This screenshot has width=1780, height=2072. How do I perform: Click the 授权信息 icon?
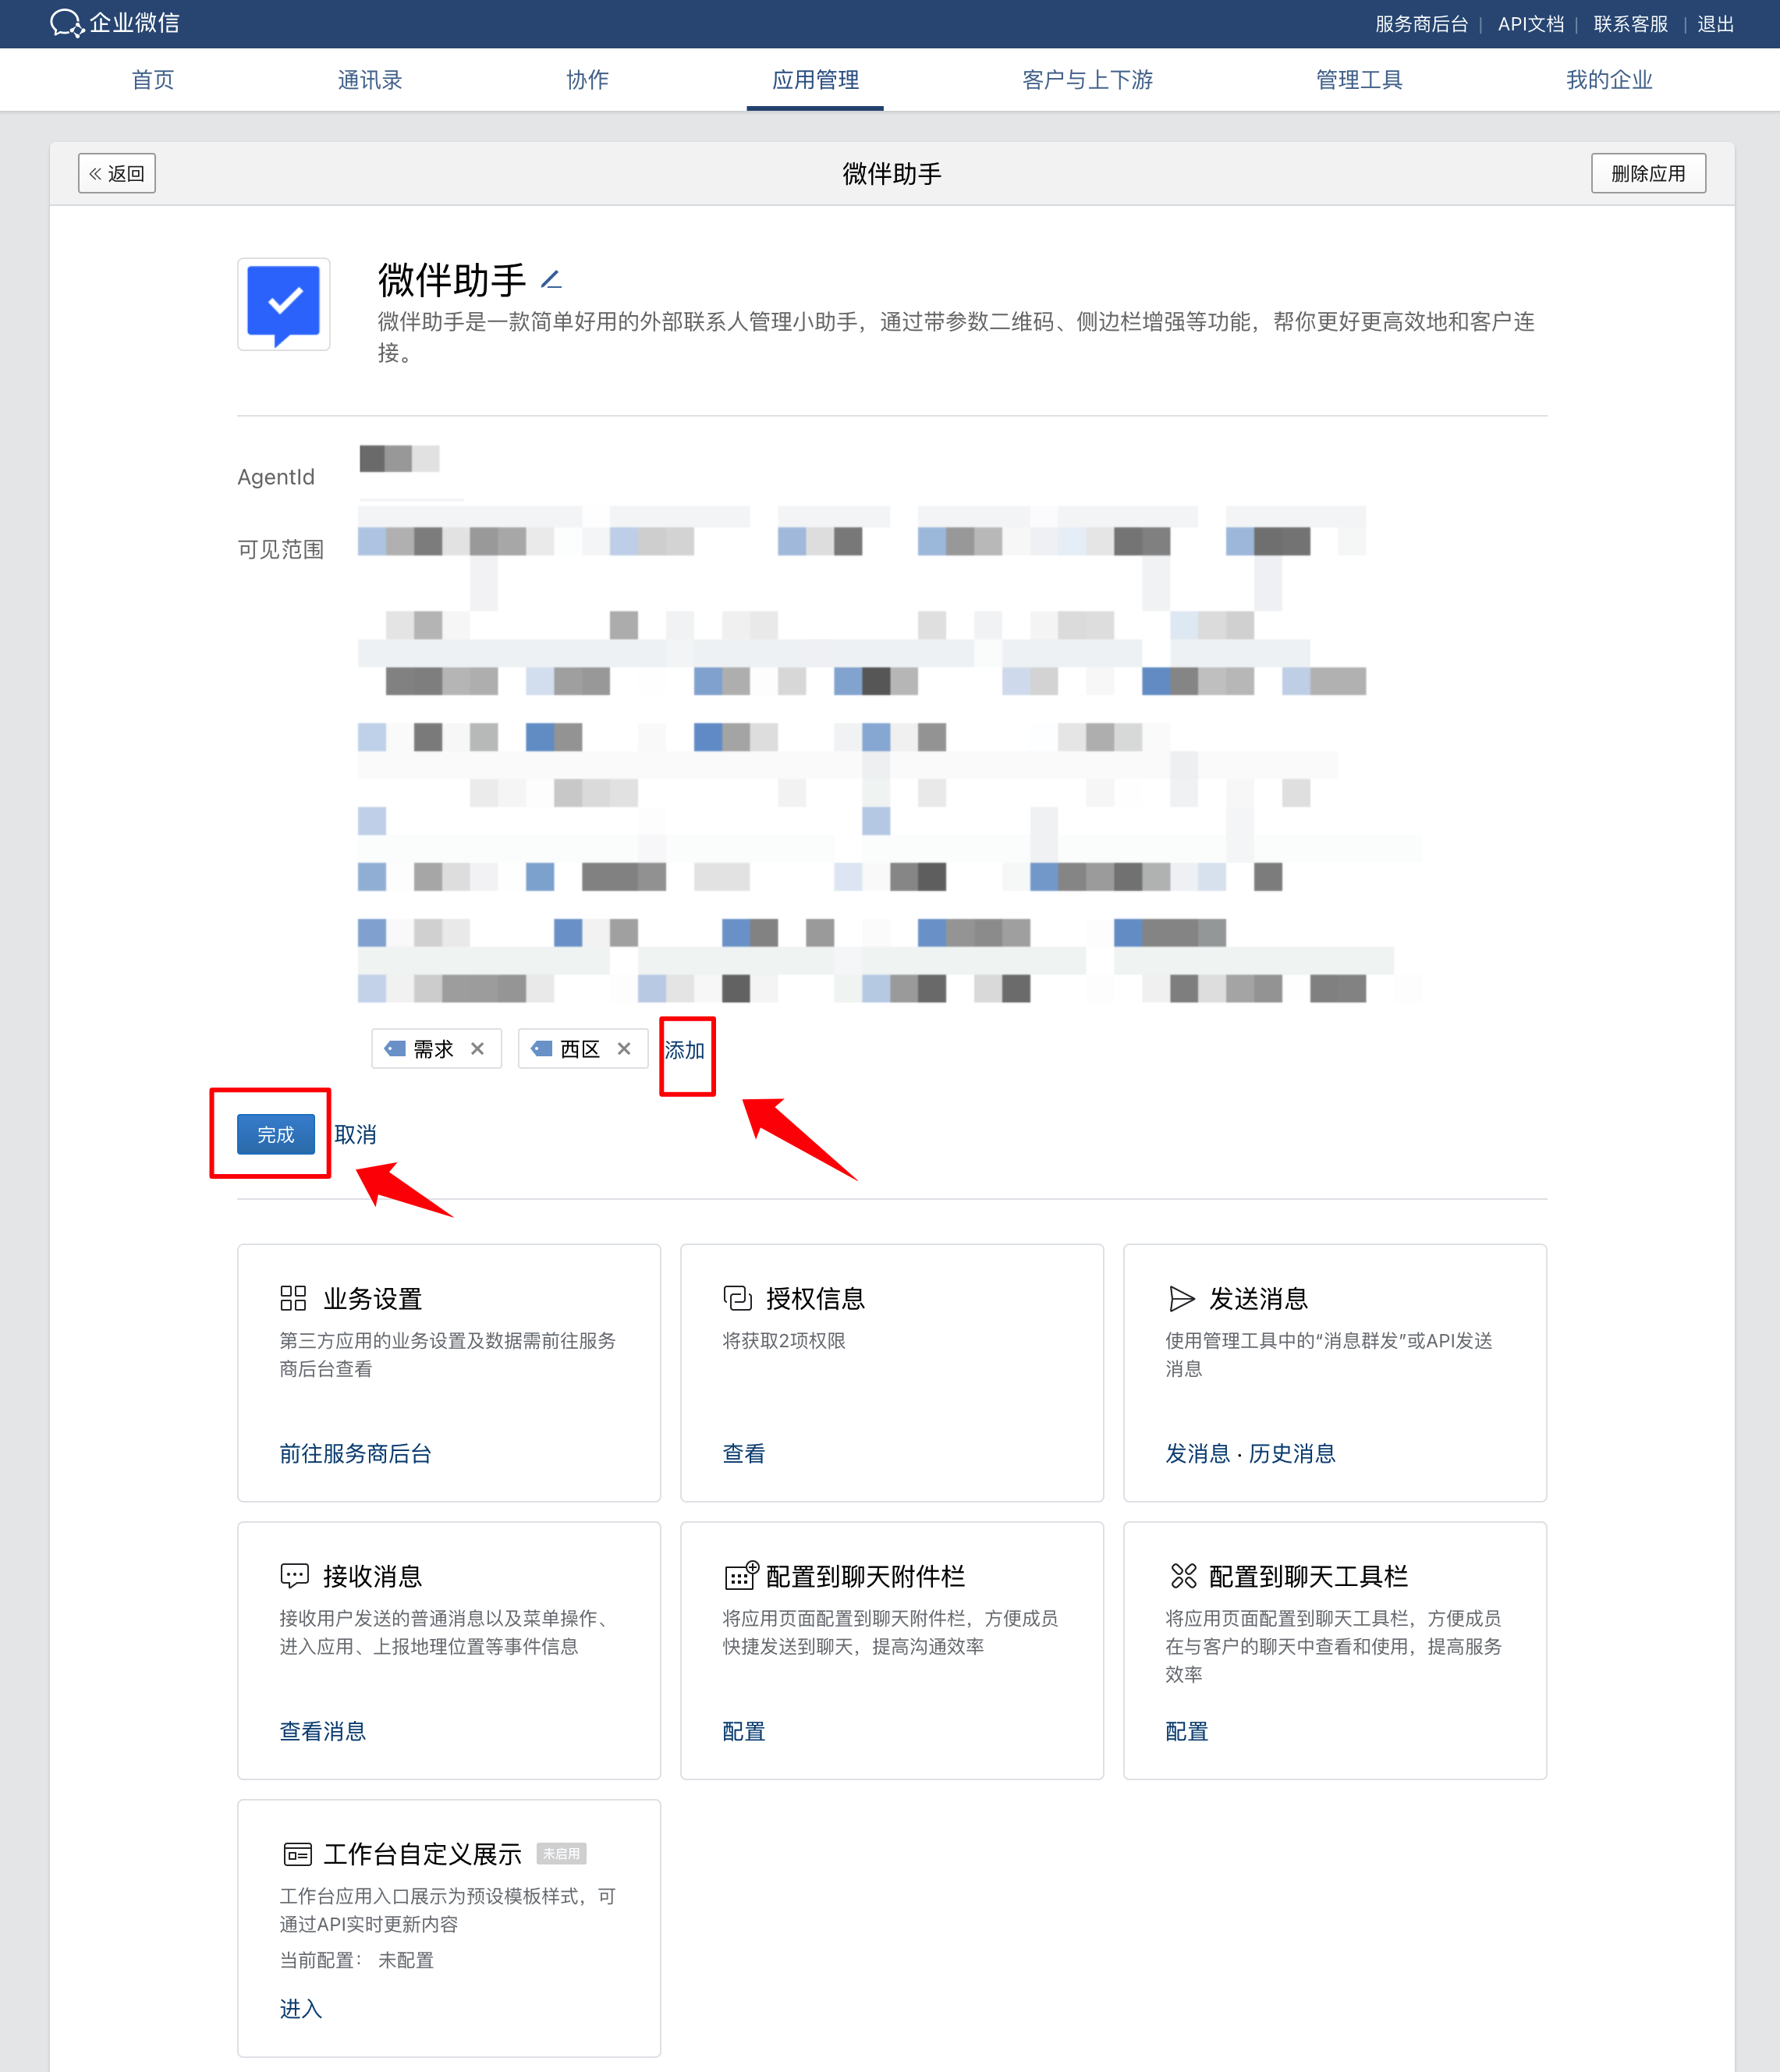click(737, 1298)
